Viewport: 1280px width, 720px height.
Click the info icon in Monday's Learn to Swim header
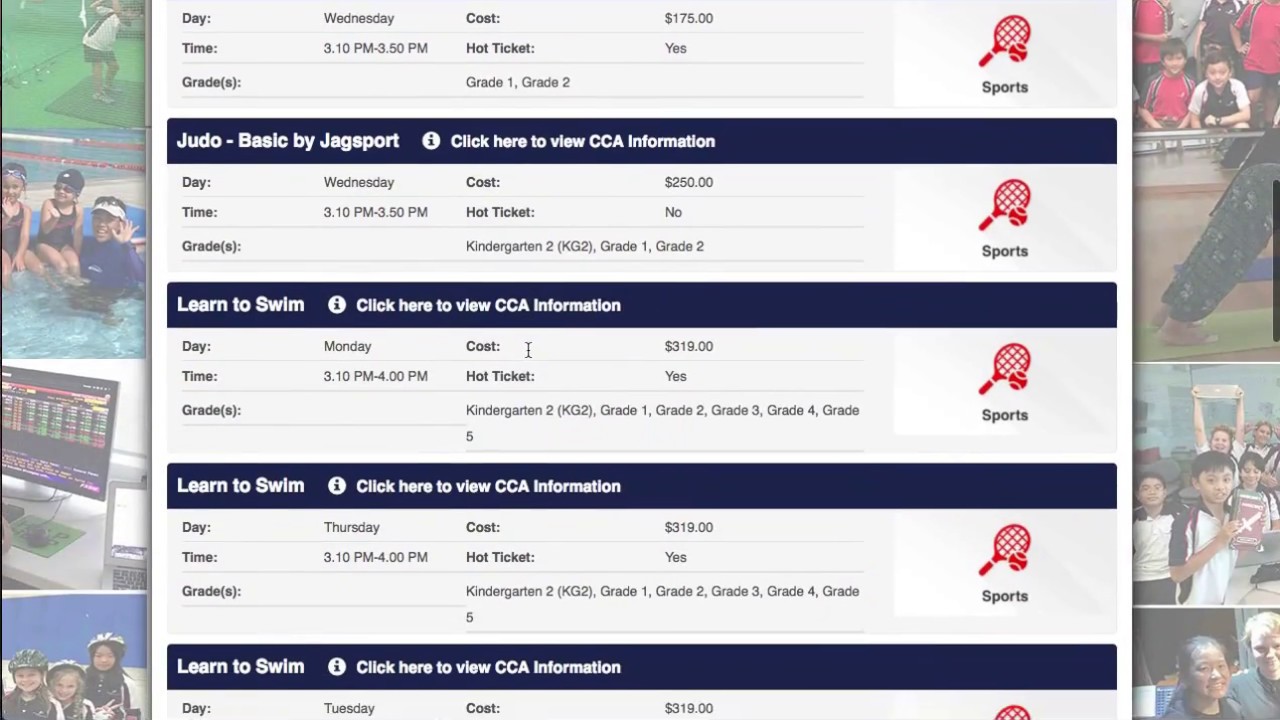coord(337,305)
